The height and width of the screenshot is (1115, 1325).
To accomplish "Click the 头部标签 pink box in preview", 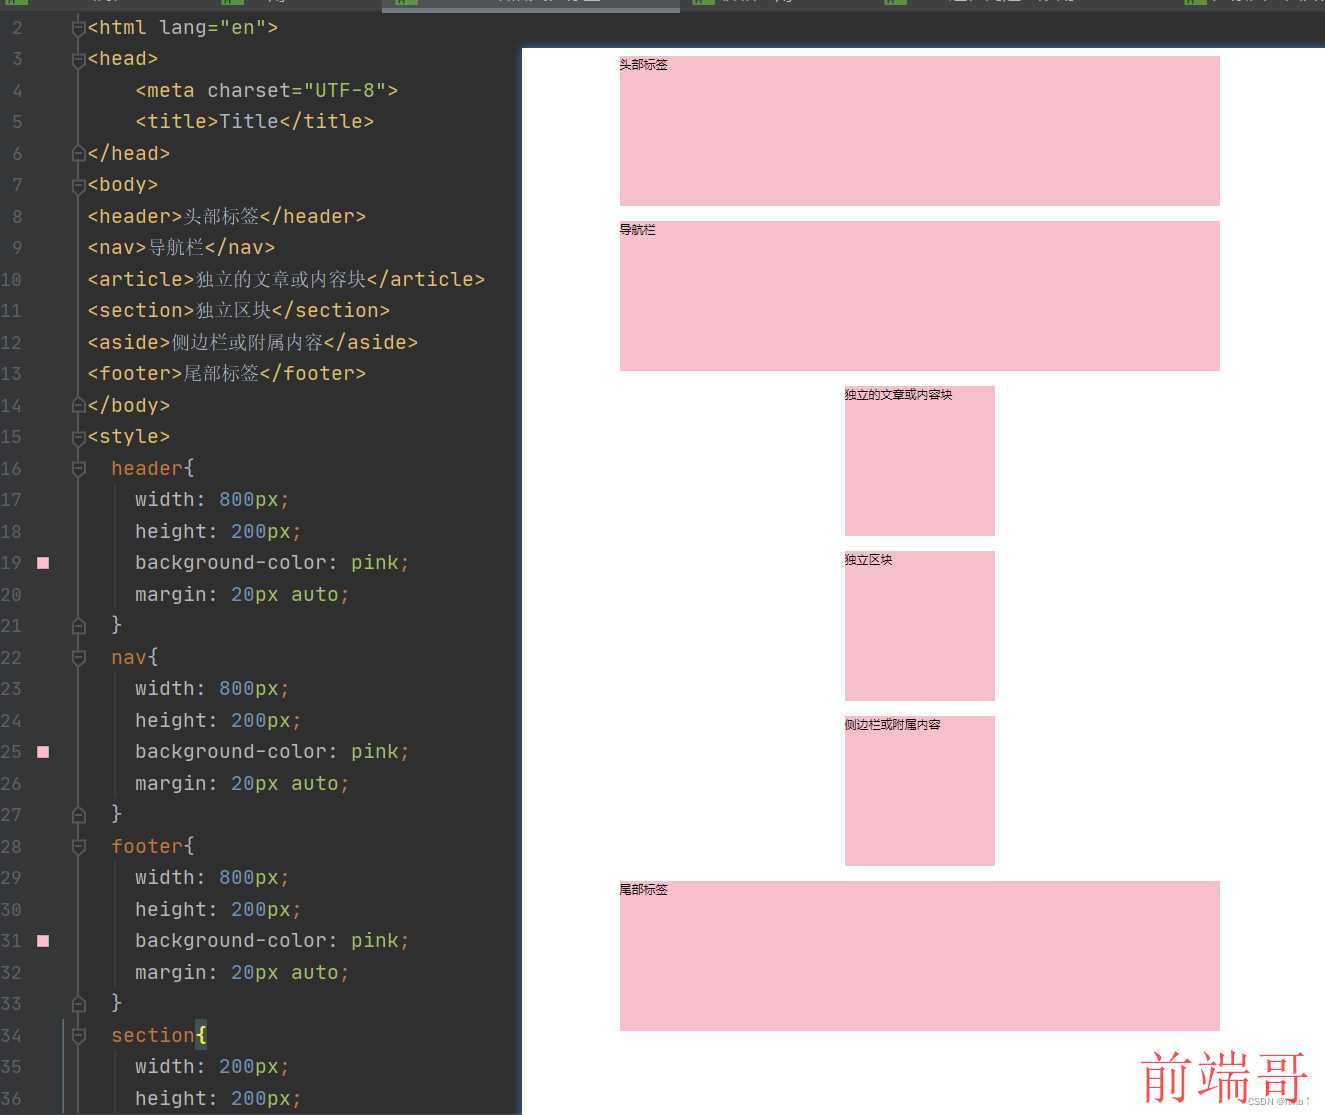I will [920, 131].
